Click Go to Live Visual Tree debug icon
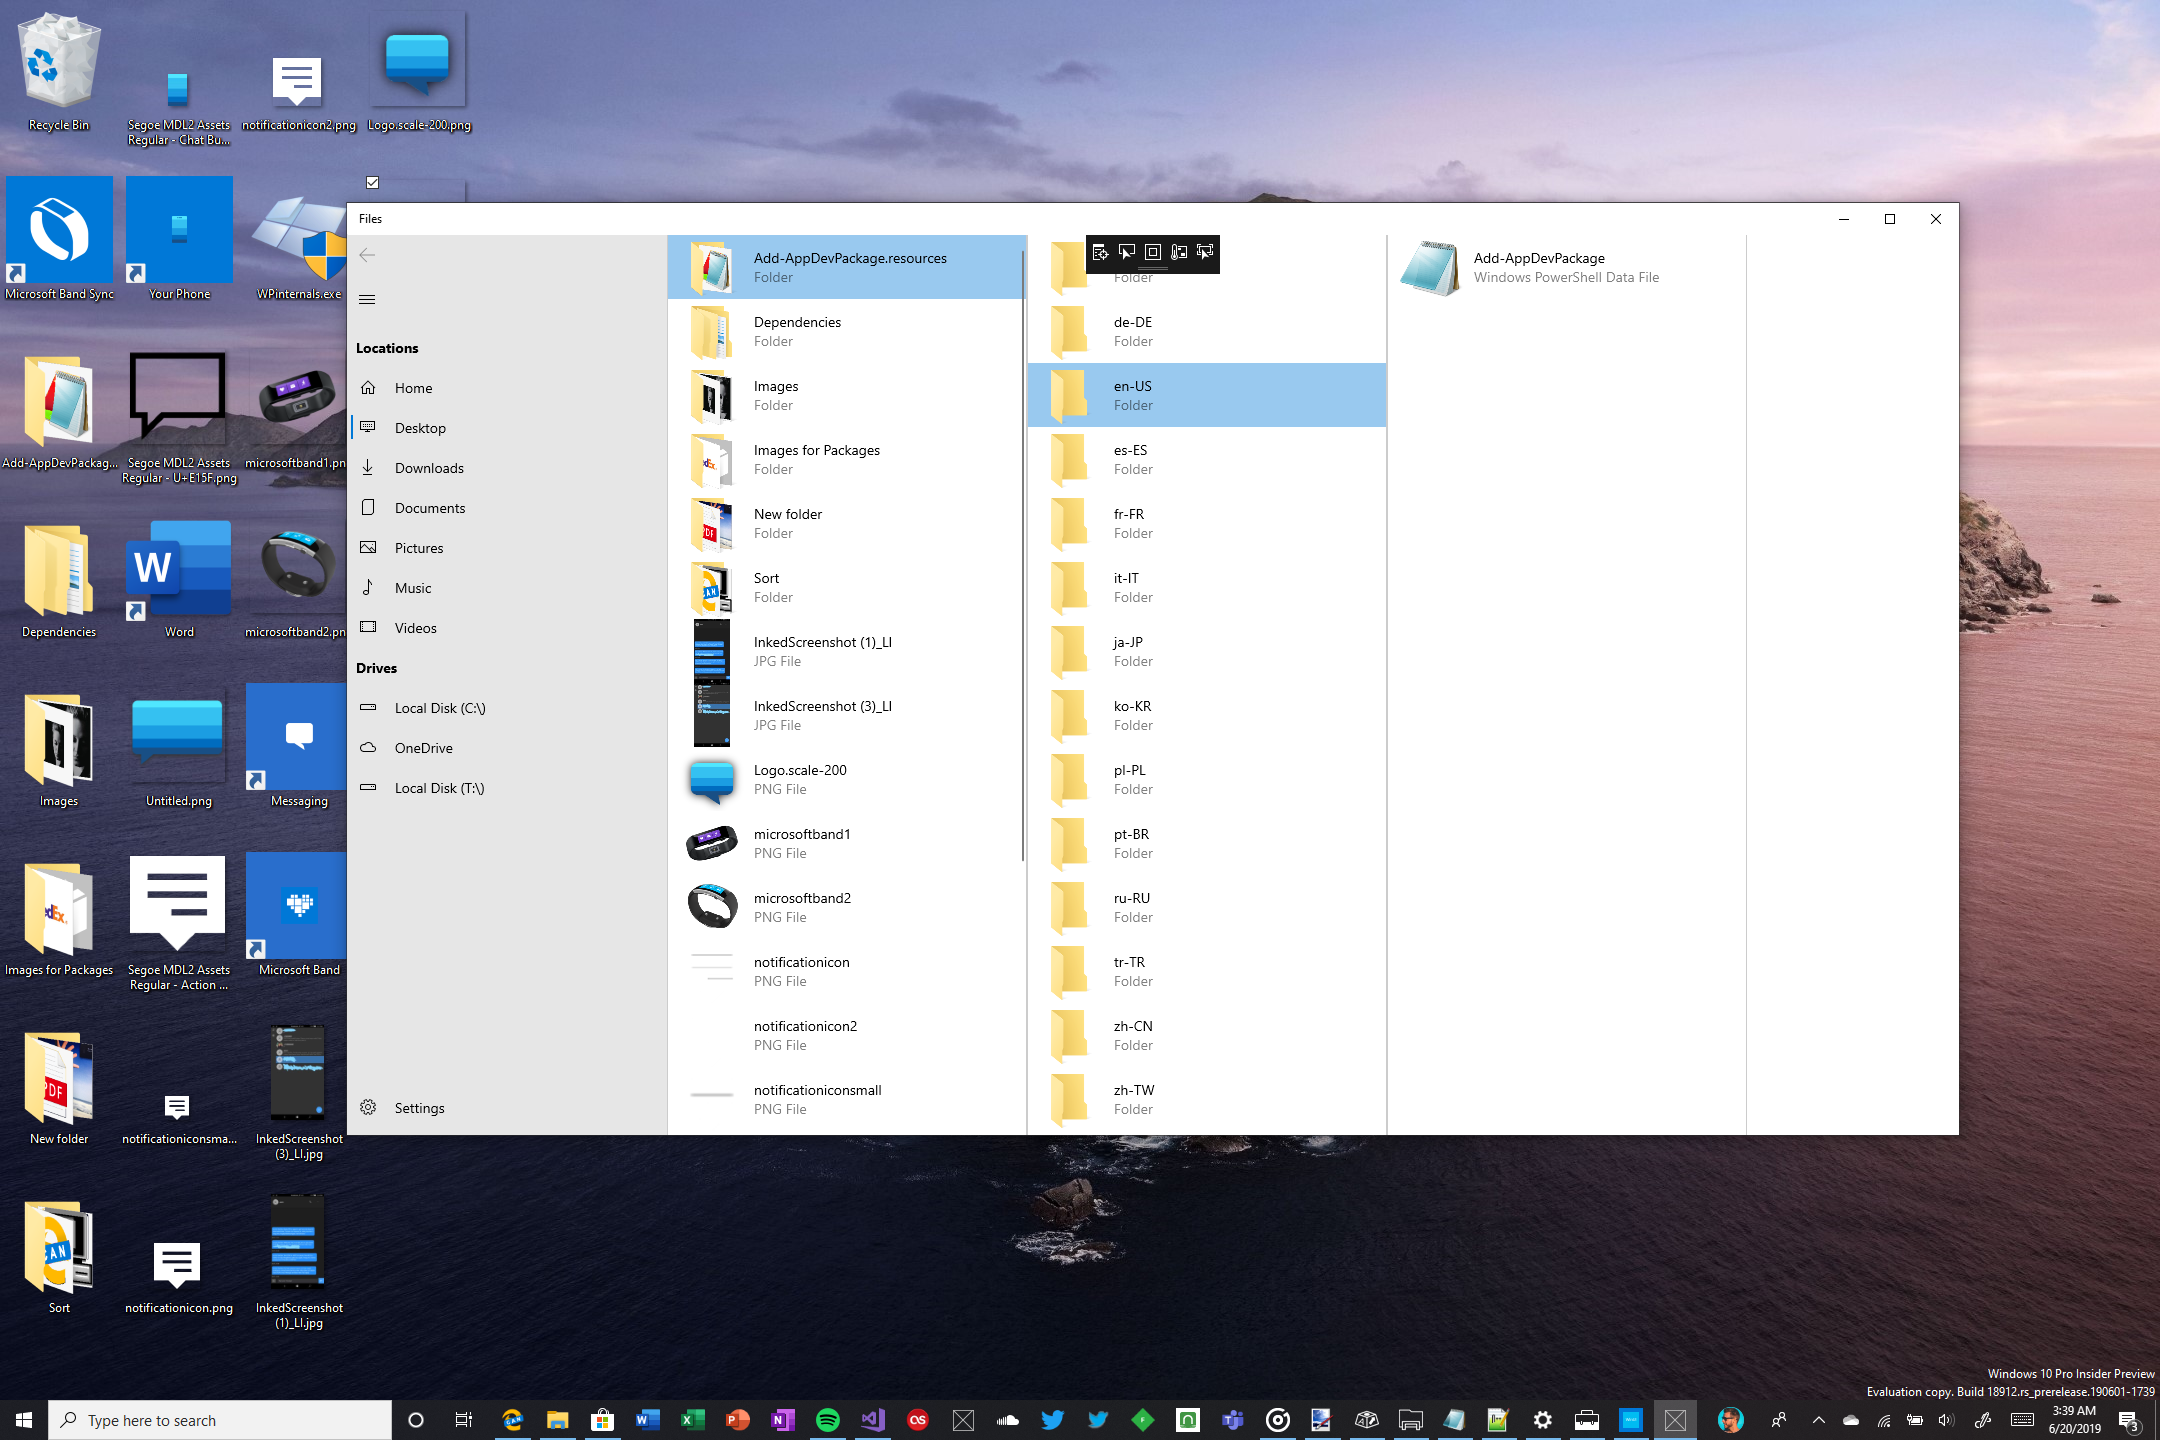The height and width of the screenshot is (1440, 2160). (1101, 252)
